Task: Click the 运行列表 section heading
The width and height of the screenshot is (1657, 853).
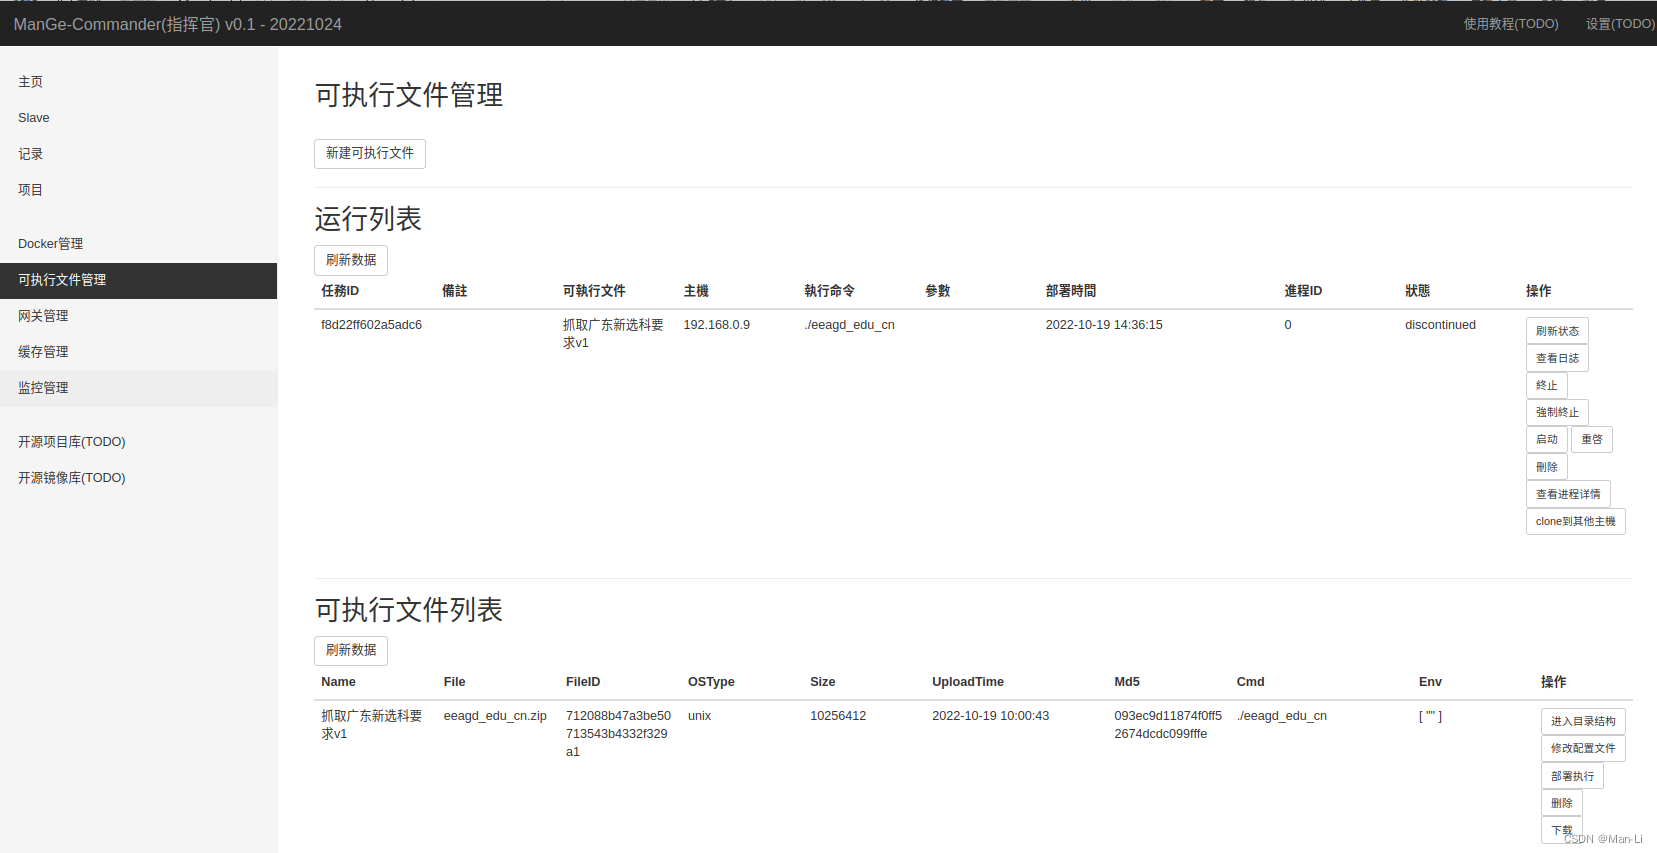Action: click(x=368, y=219)
